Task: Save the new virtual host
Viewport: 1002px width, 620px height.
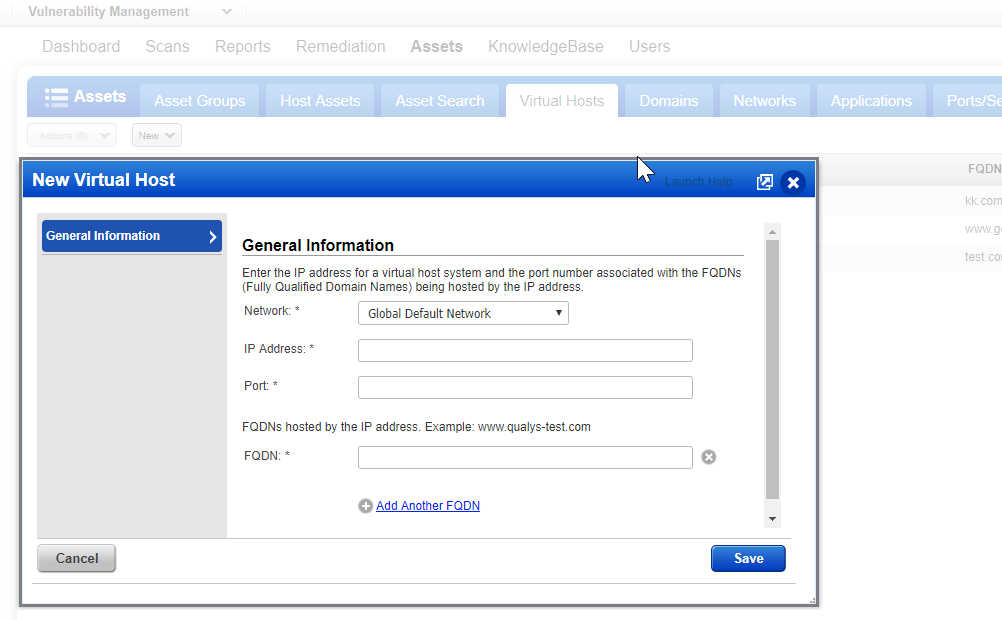Action: [748, 558]
